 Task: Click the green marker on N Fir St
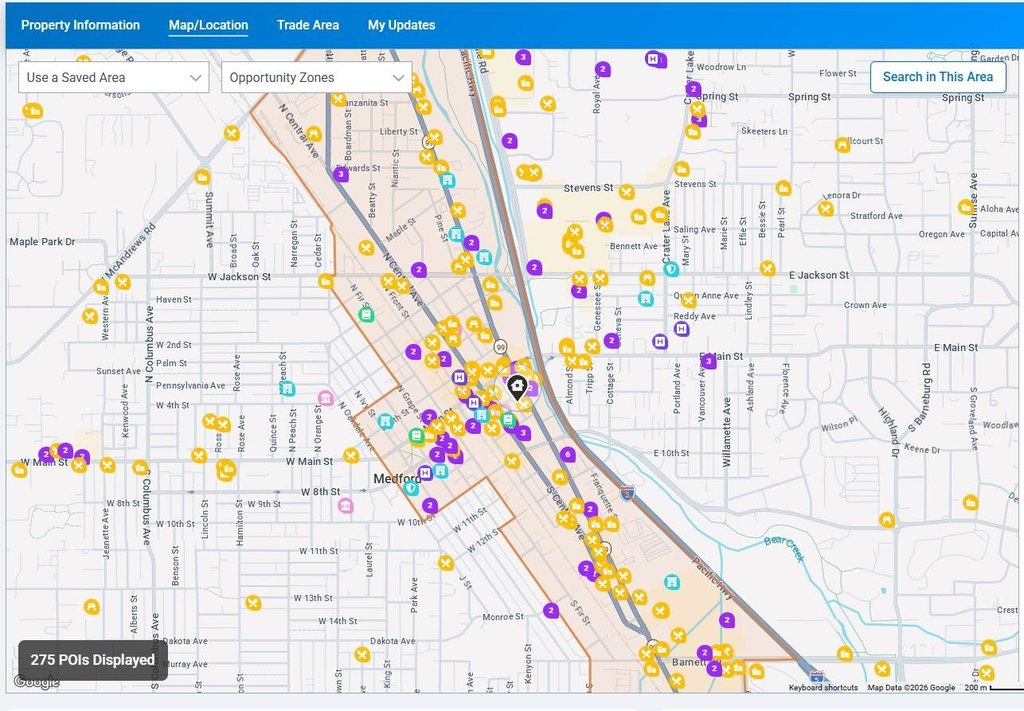coord(366,314)
